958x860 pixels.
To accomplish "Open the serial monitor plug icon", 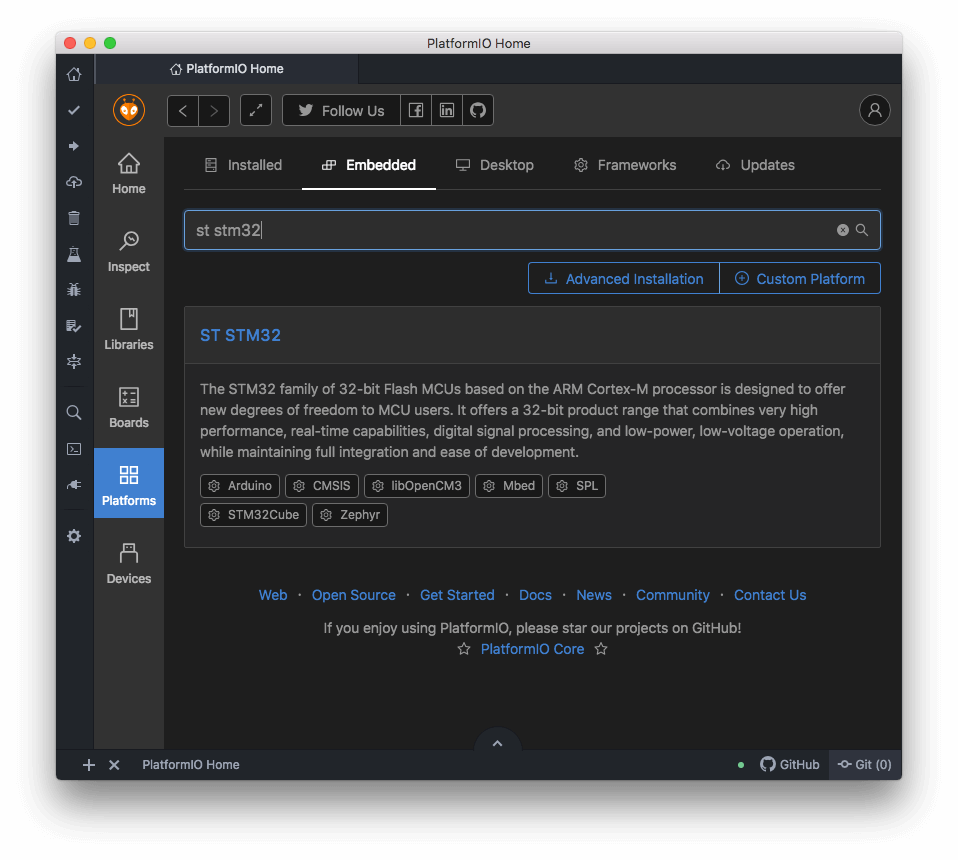I will coord(74,485).
